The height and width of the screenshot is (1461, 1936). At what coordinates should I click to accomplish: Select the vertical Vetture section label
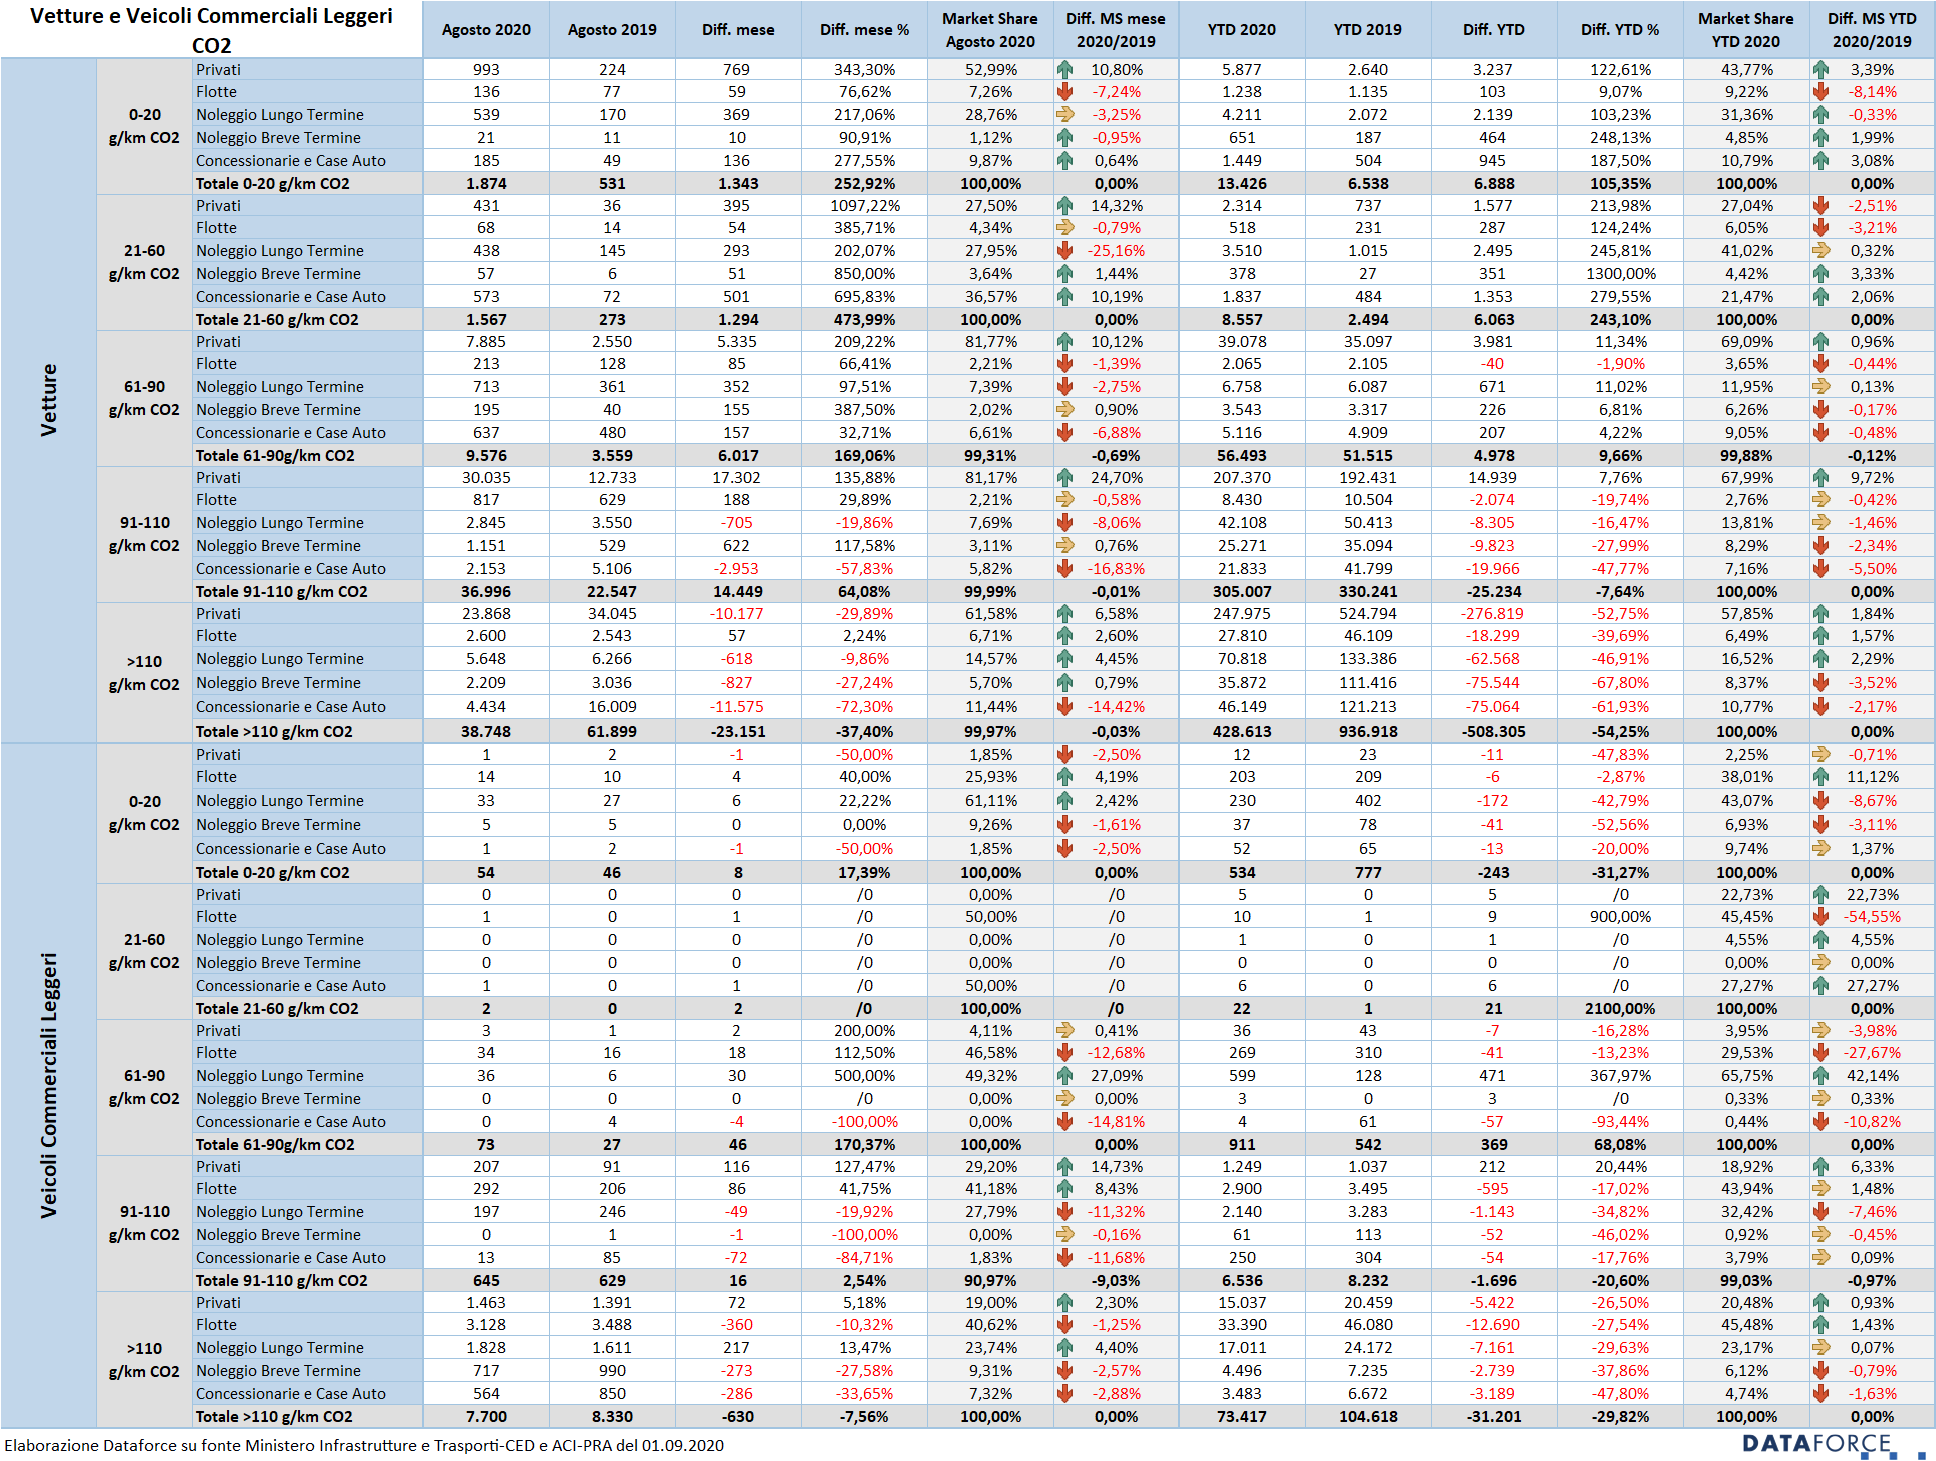click(x=48, y=400)
